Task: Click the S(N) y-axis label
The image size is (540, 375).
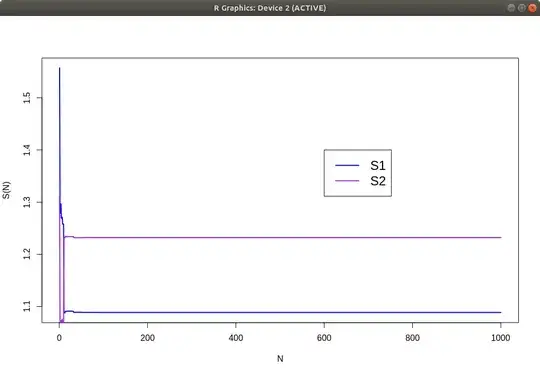Action: (6, 190)
